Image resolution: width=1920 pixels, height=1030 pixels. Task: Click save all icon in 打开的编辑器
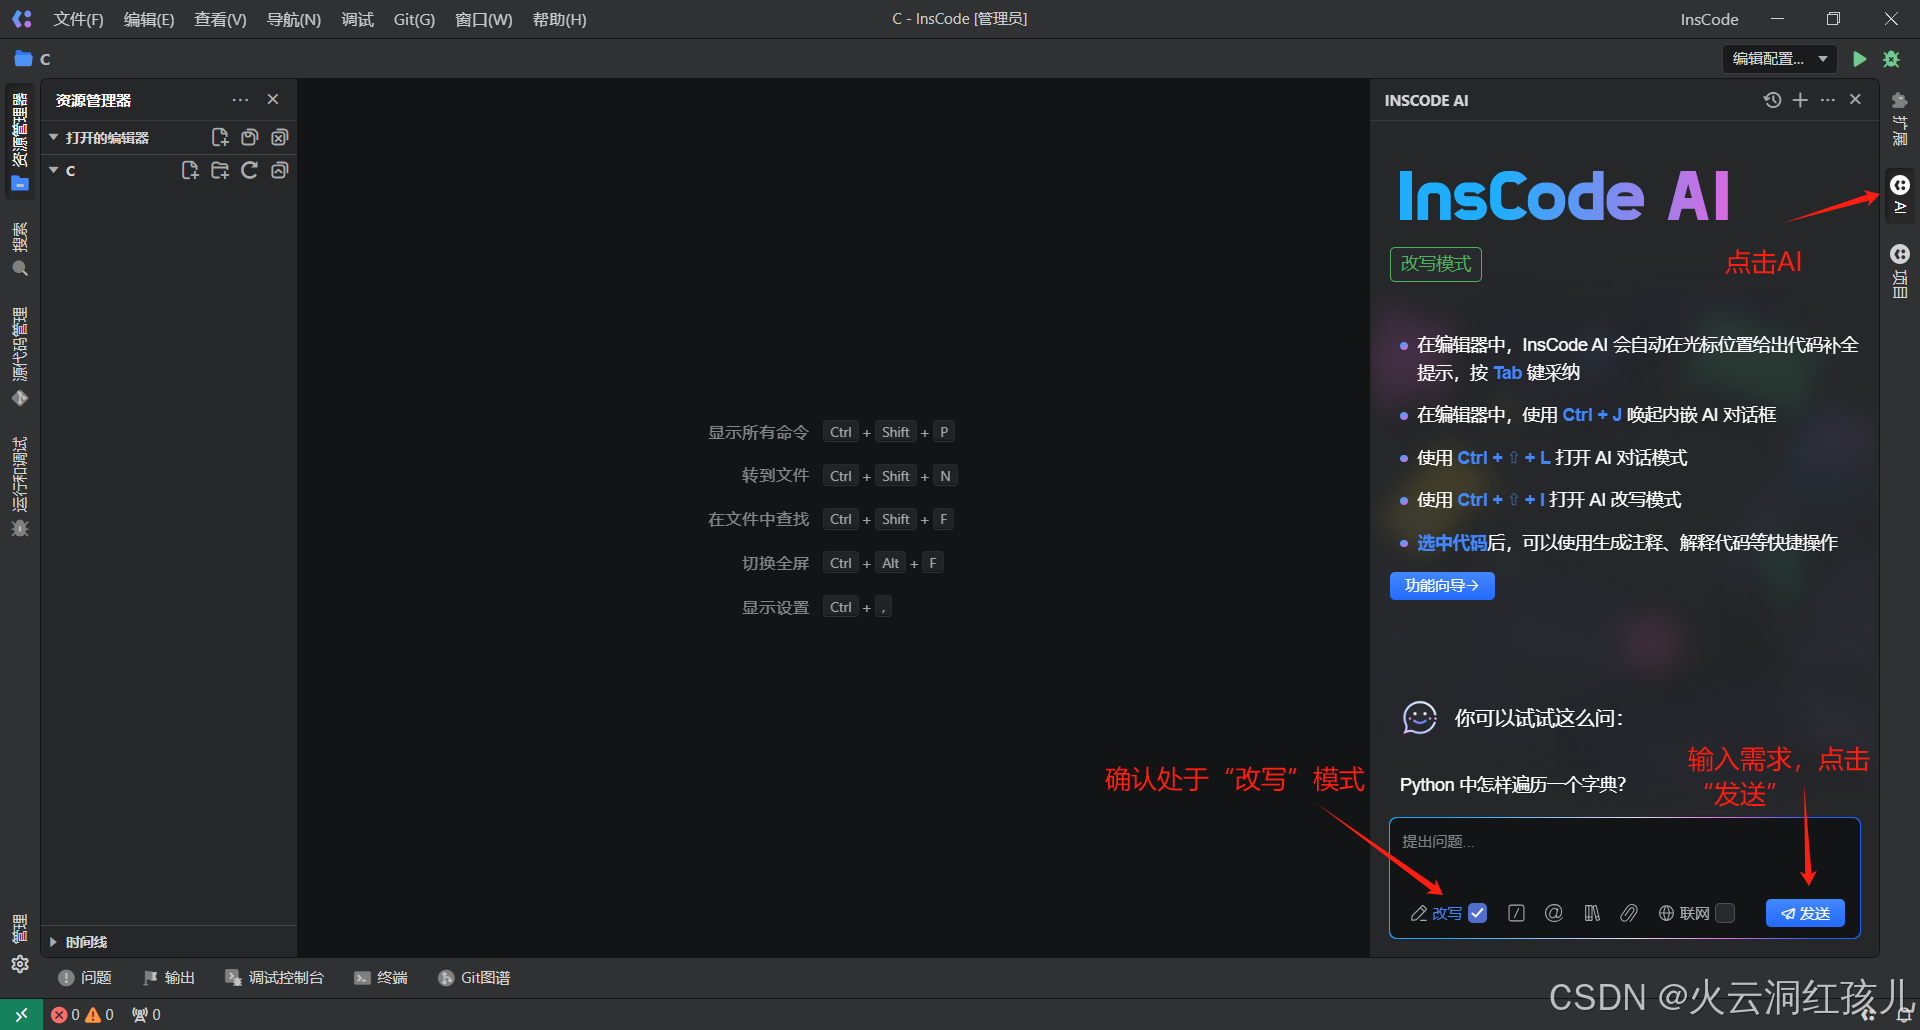250,137
